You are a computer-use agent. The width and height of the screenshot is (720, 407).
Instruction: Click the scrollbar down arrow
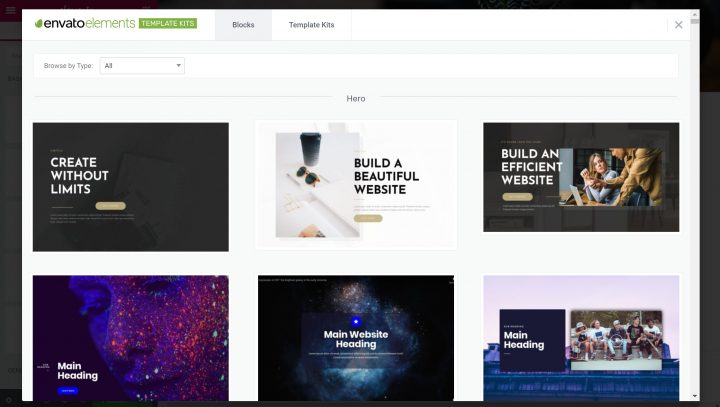[695, 396]
